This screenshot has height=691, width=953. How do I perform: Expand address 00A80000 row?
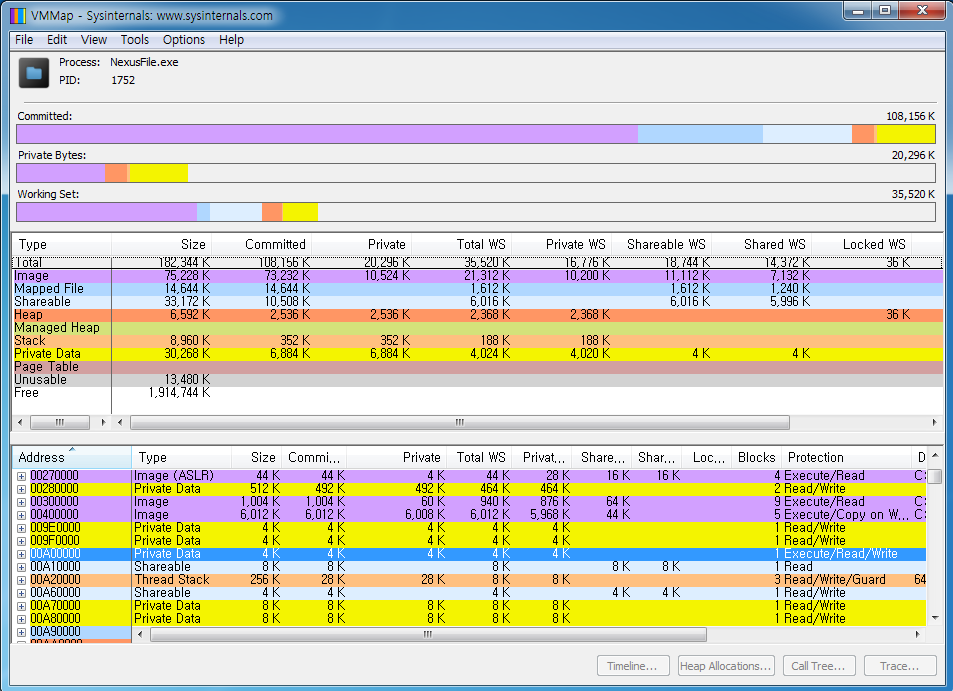point(21,619)
